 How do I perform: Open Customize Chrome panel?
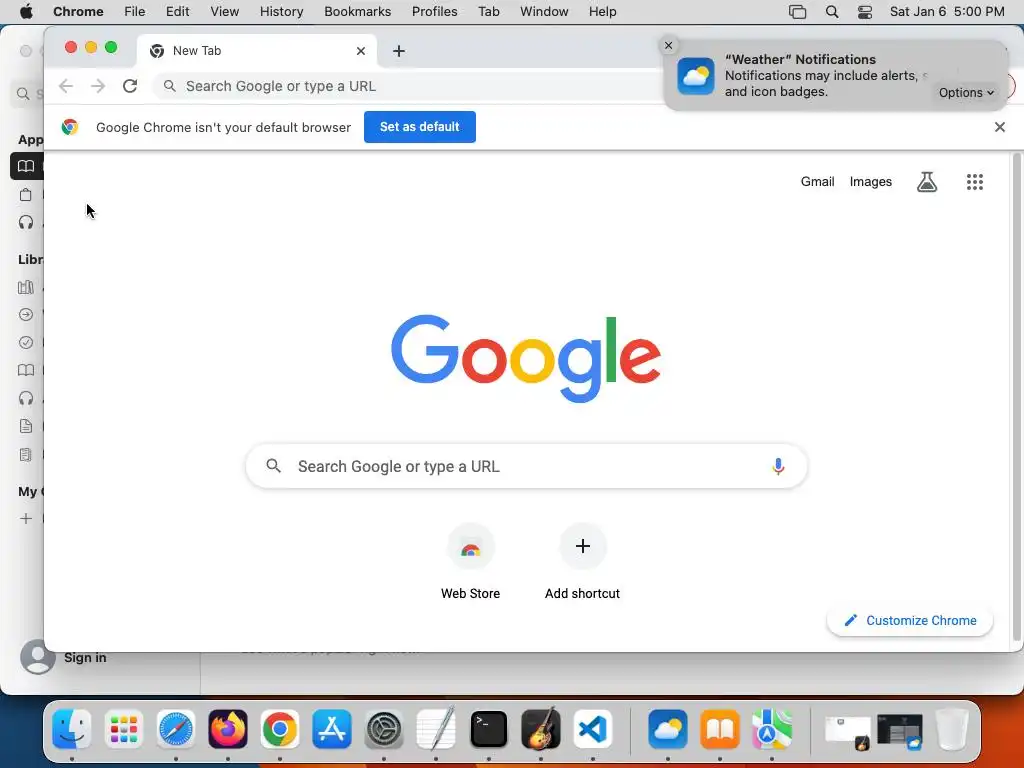(x=910, y=620)
